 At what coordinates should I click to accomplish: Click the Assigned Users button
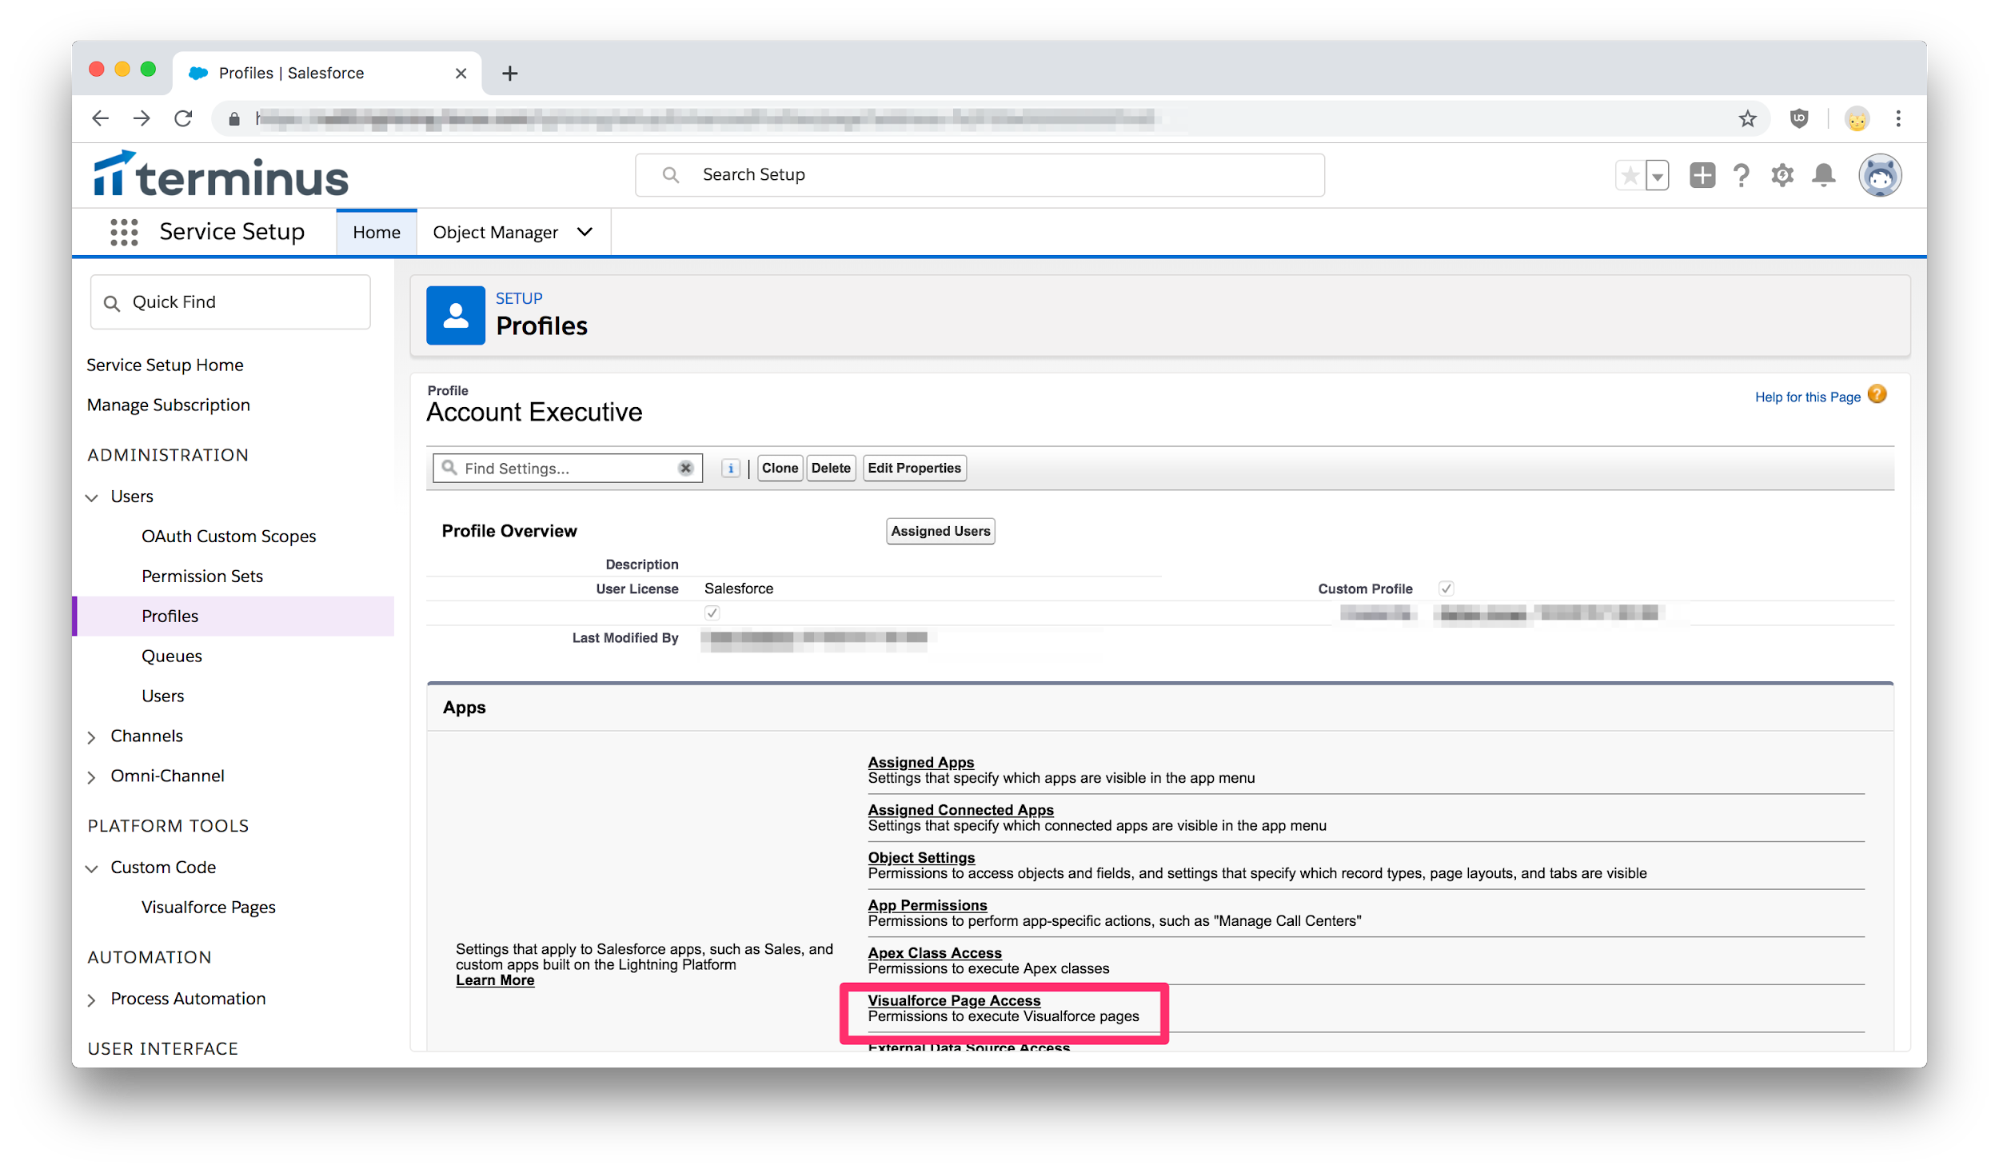(940, 531)
